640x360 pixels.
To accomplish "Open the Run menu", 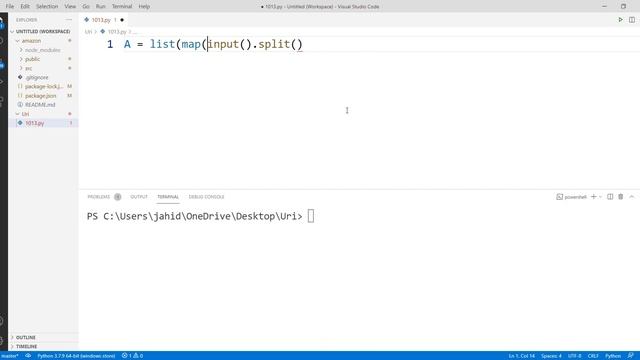I will tap(100, 7).
